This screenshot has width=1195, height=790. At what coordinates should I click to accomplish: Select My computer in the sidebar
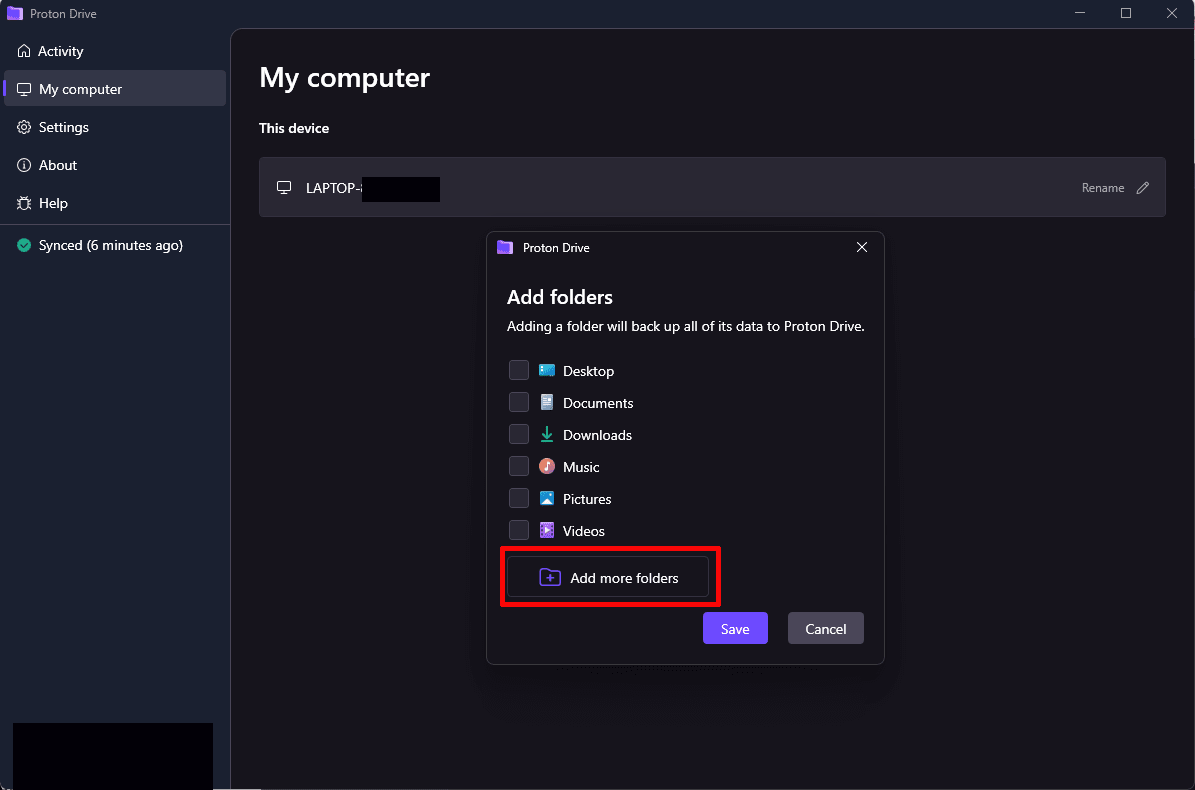click(x=80, y=88)
